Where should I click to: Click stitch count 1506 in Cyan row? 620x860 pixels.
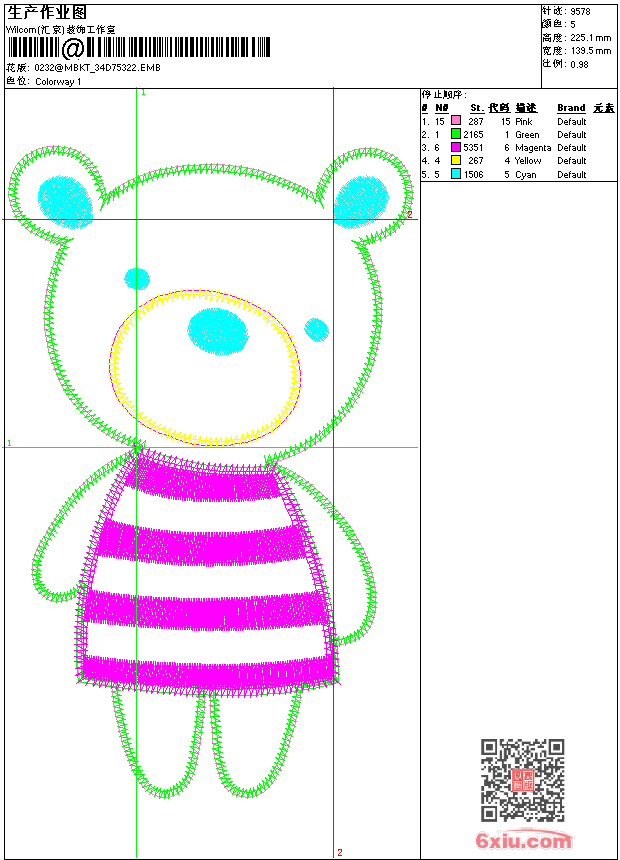474,174
